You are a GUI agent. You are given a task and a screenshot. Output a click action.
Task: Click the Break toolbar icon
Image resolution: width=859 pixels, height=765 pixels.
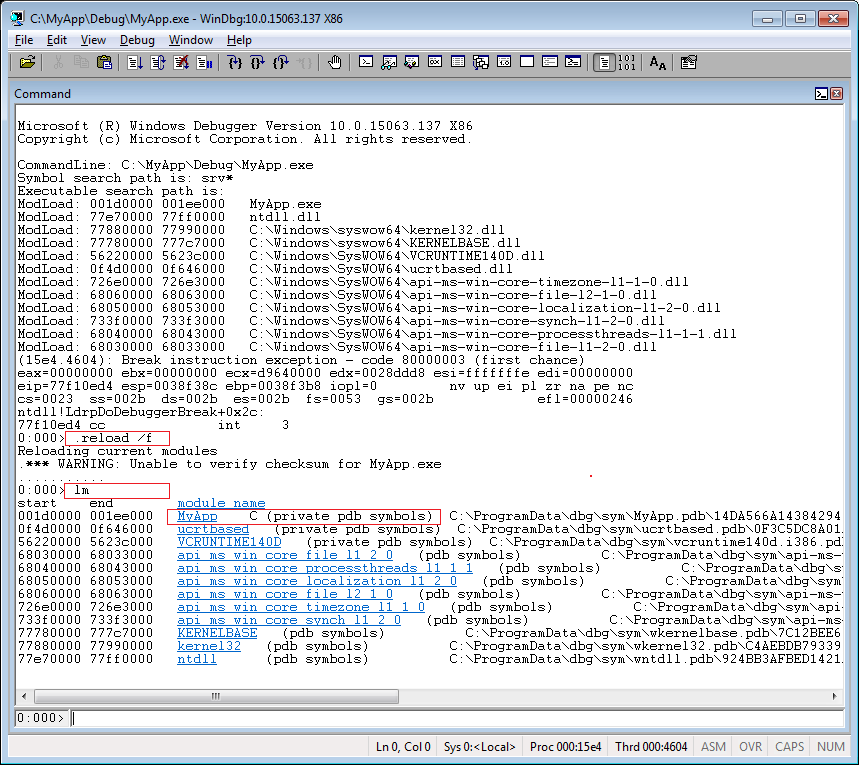[x=204, y=62]
